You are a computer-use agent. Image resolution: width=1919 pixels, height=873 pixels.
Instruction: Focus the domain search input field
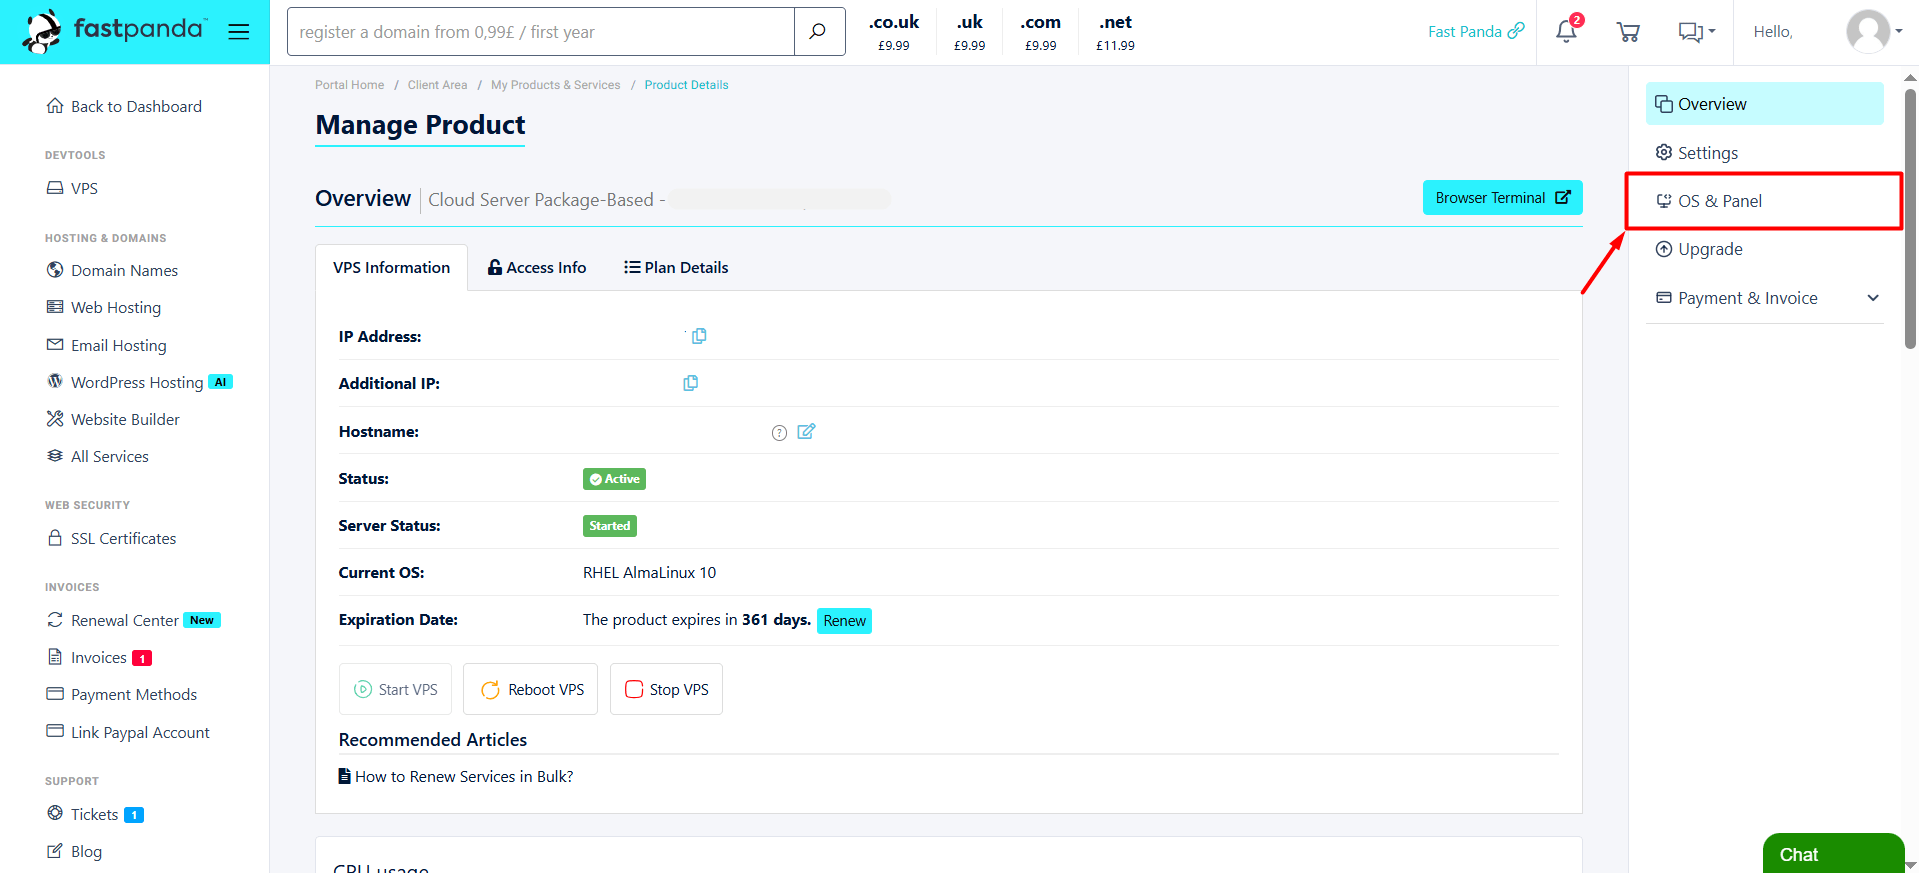tap(541, 32)
